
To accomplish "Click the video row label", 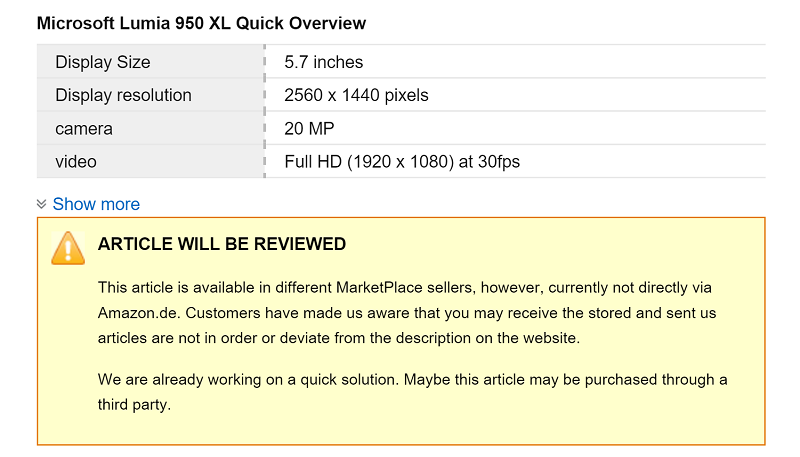I will 76,162.
